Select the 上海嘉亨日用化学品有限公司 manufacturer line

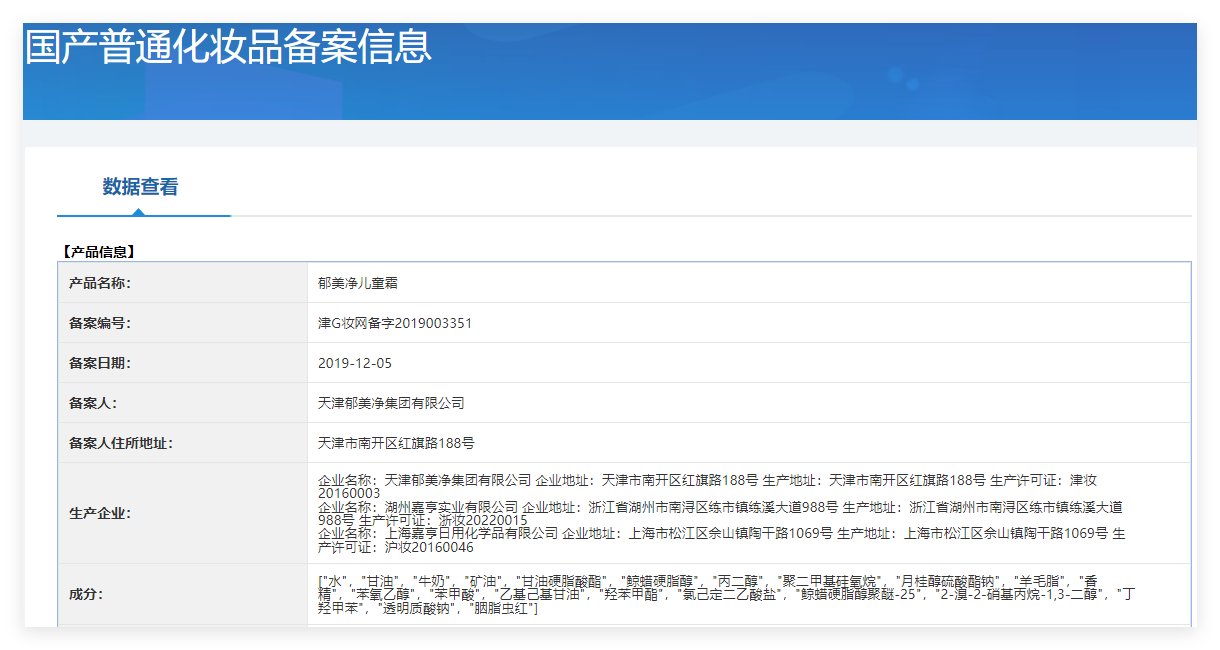pos(720,540)
